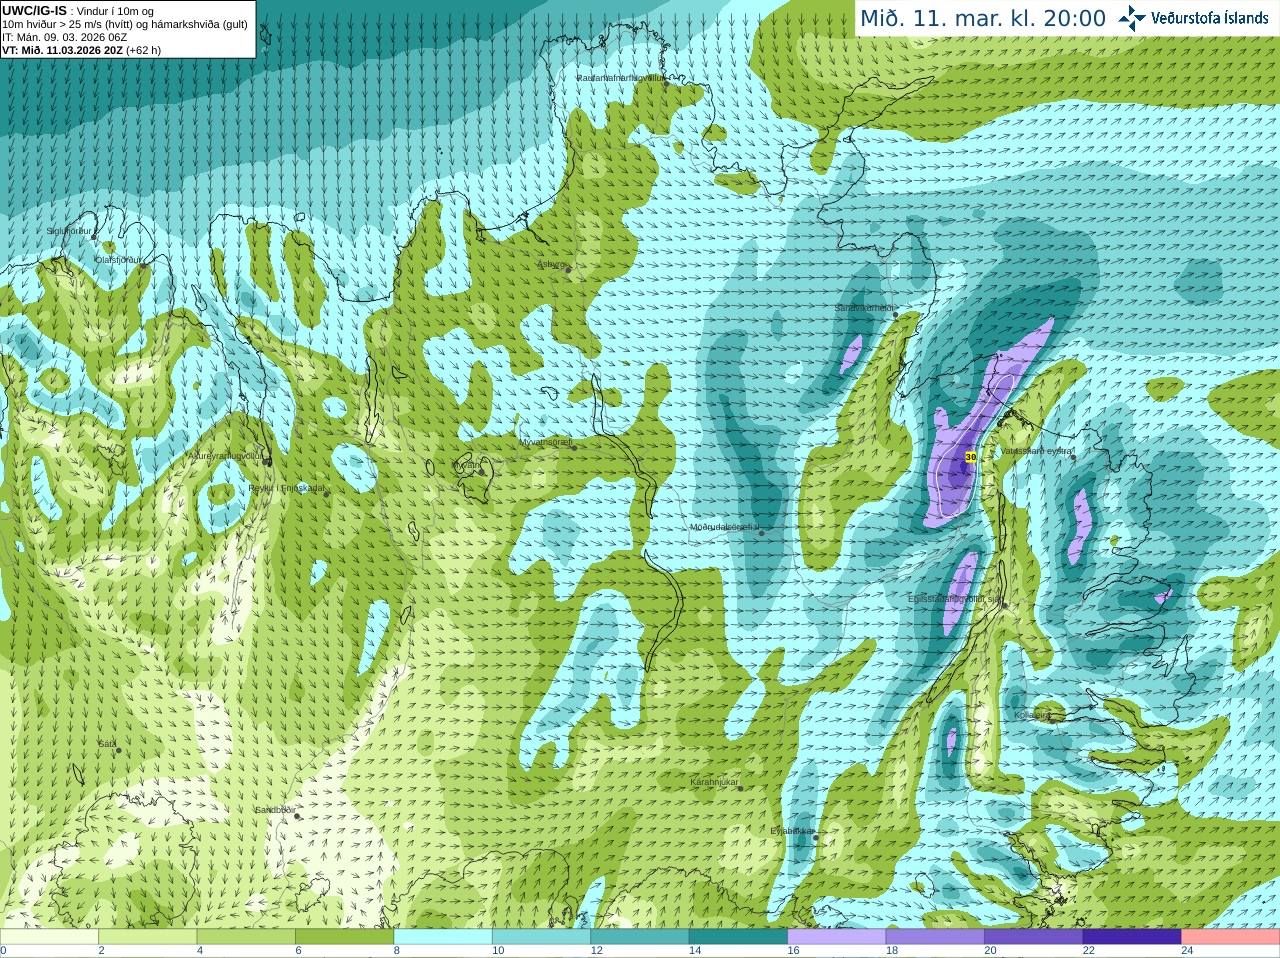Screen dimensions: 1280x958
Task: Click the Möðrudalsöræfi station marker
Action: tap(762, 533)
